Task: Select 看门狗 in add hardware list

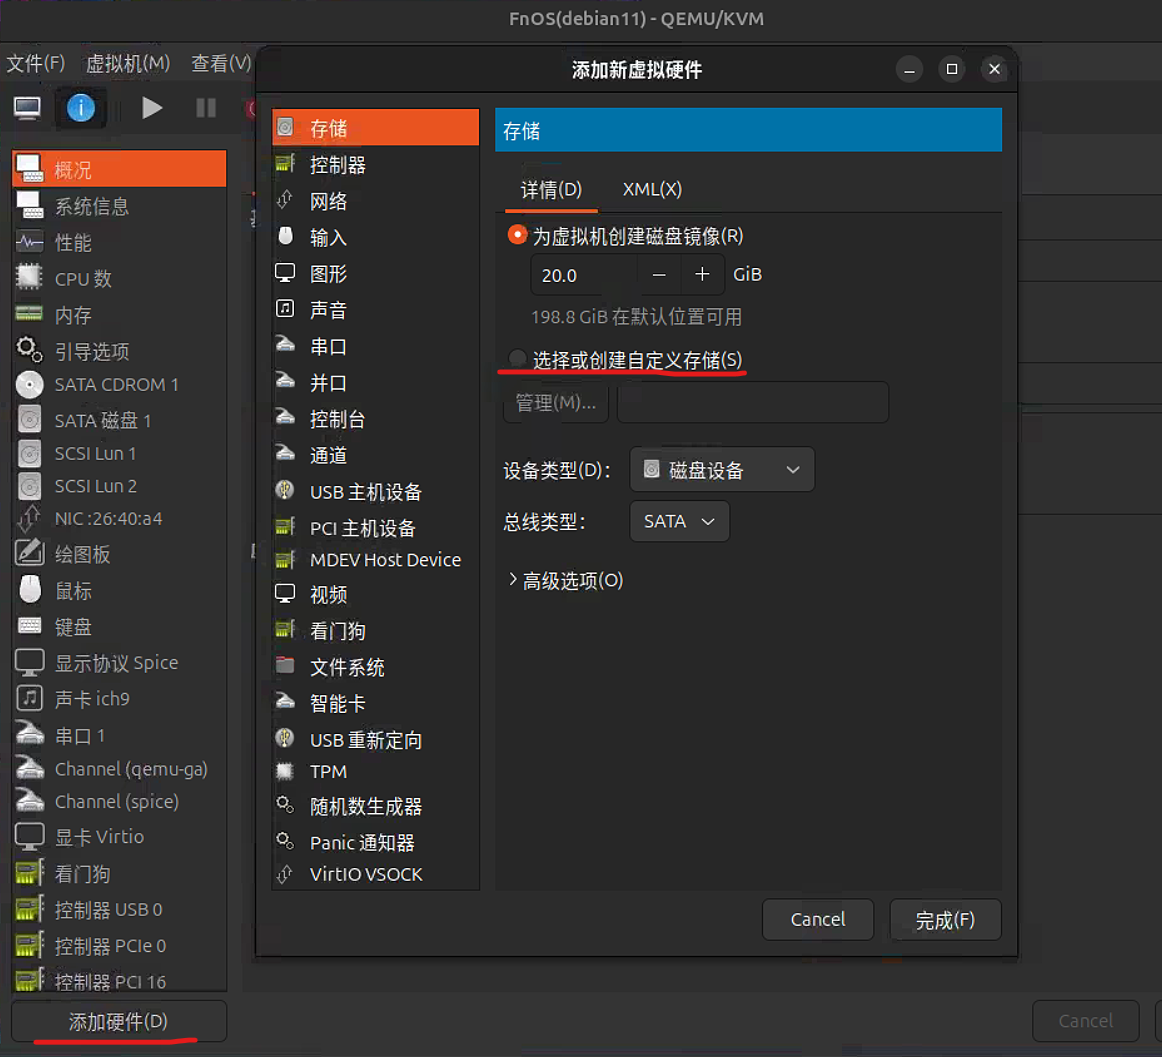Action: 337,631
